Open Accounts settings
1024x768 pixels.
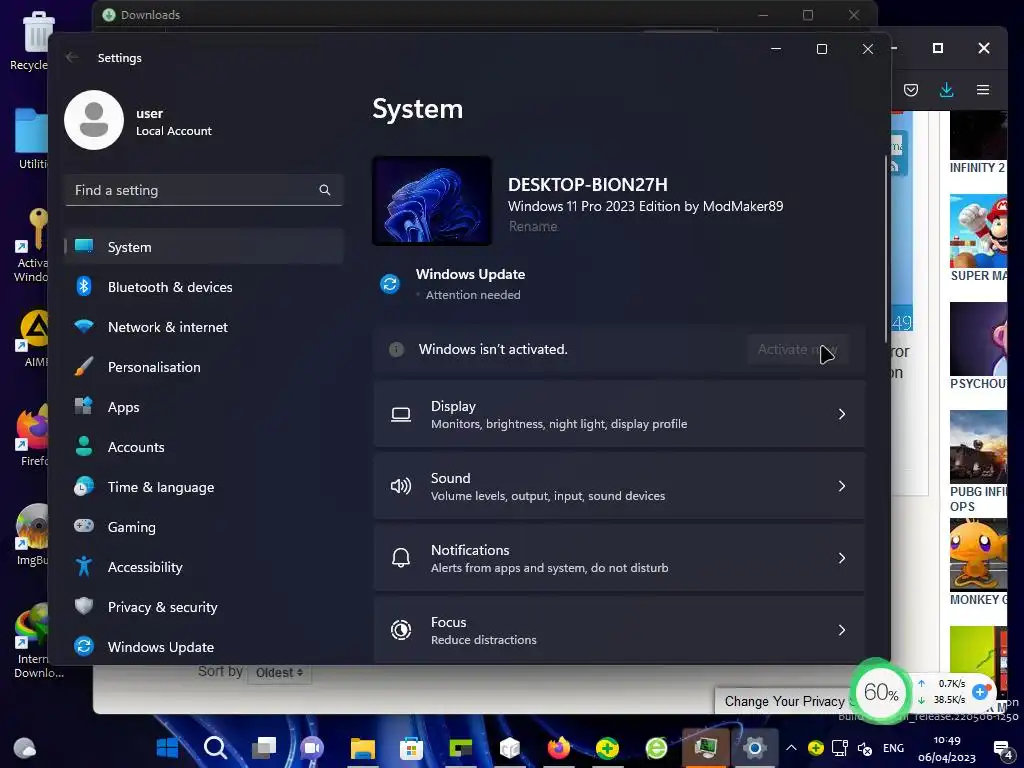coord(204,447)
